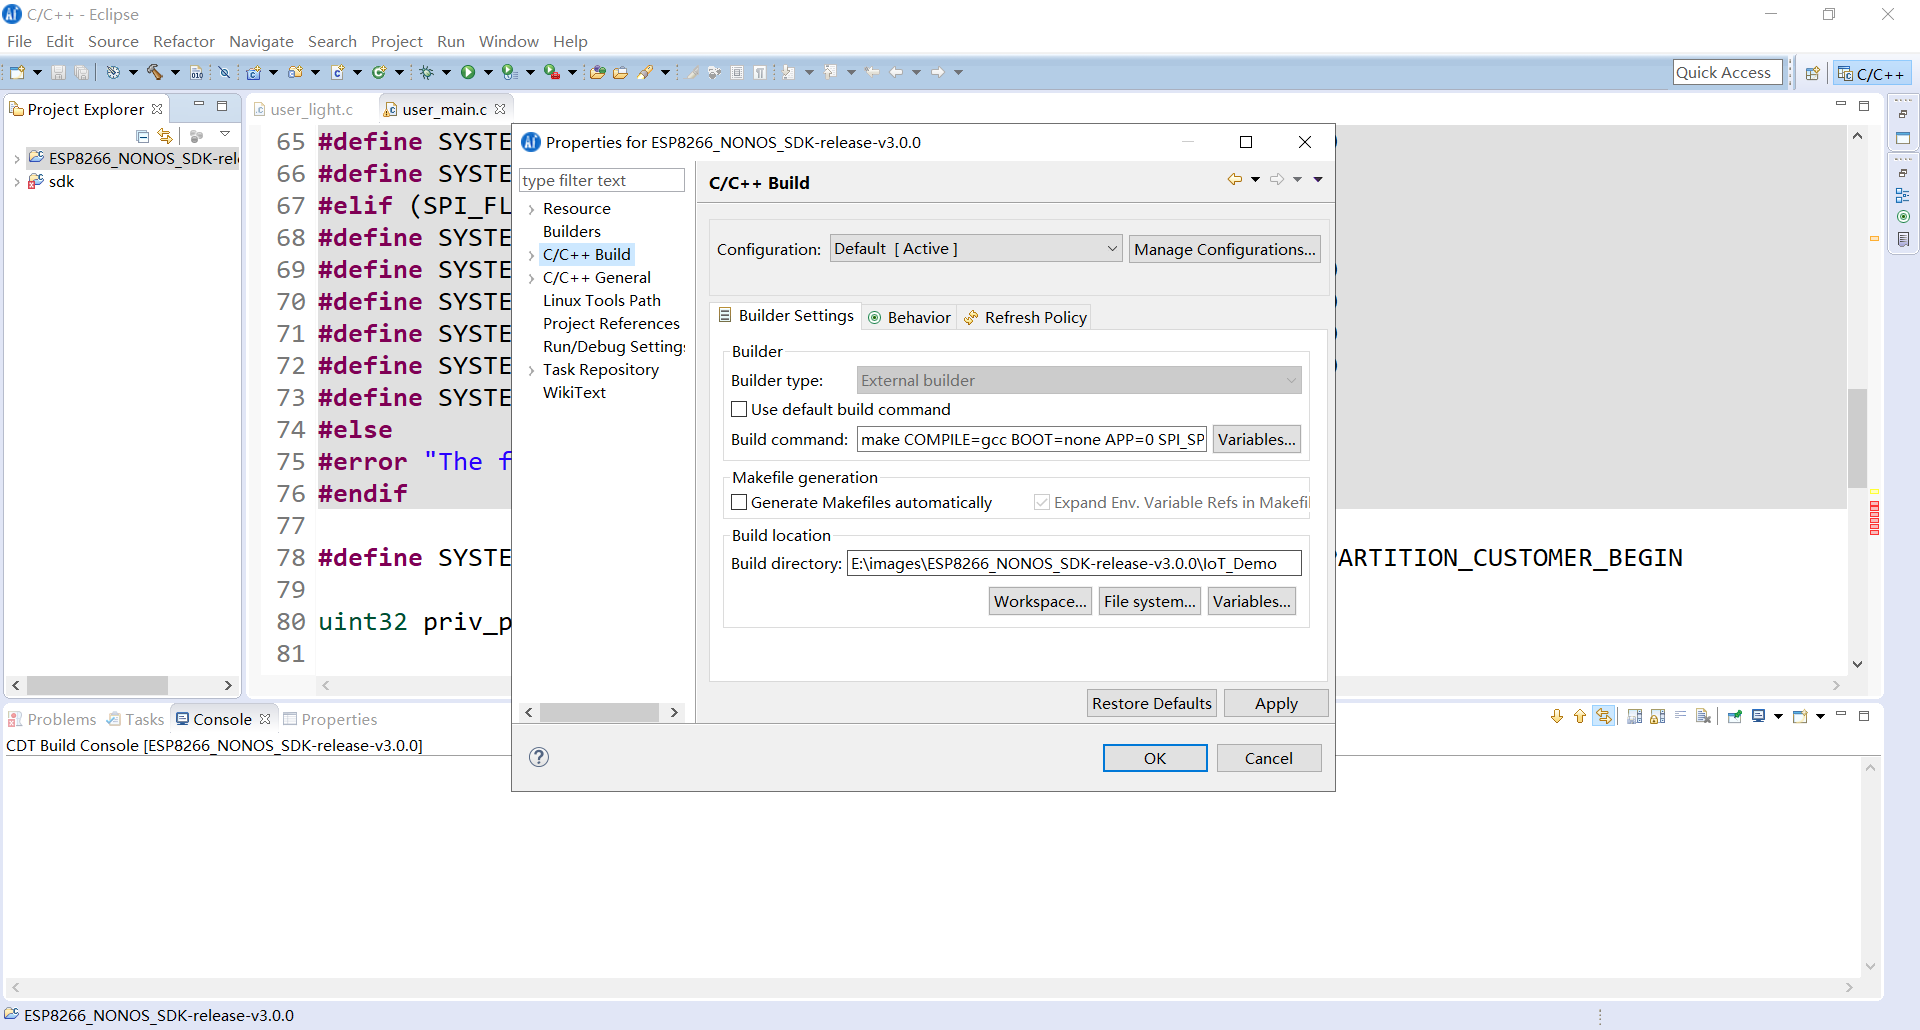
Task: Open the Navigate menu
Action: (x=261, y=41)
